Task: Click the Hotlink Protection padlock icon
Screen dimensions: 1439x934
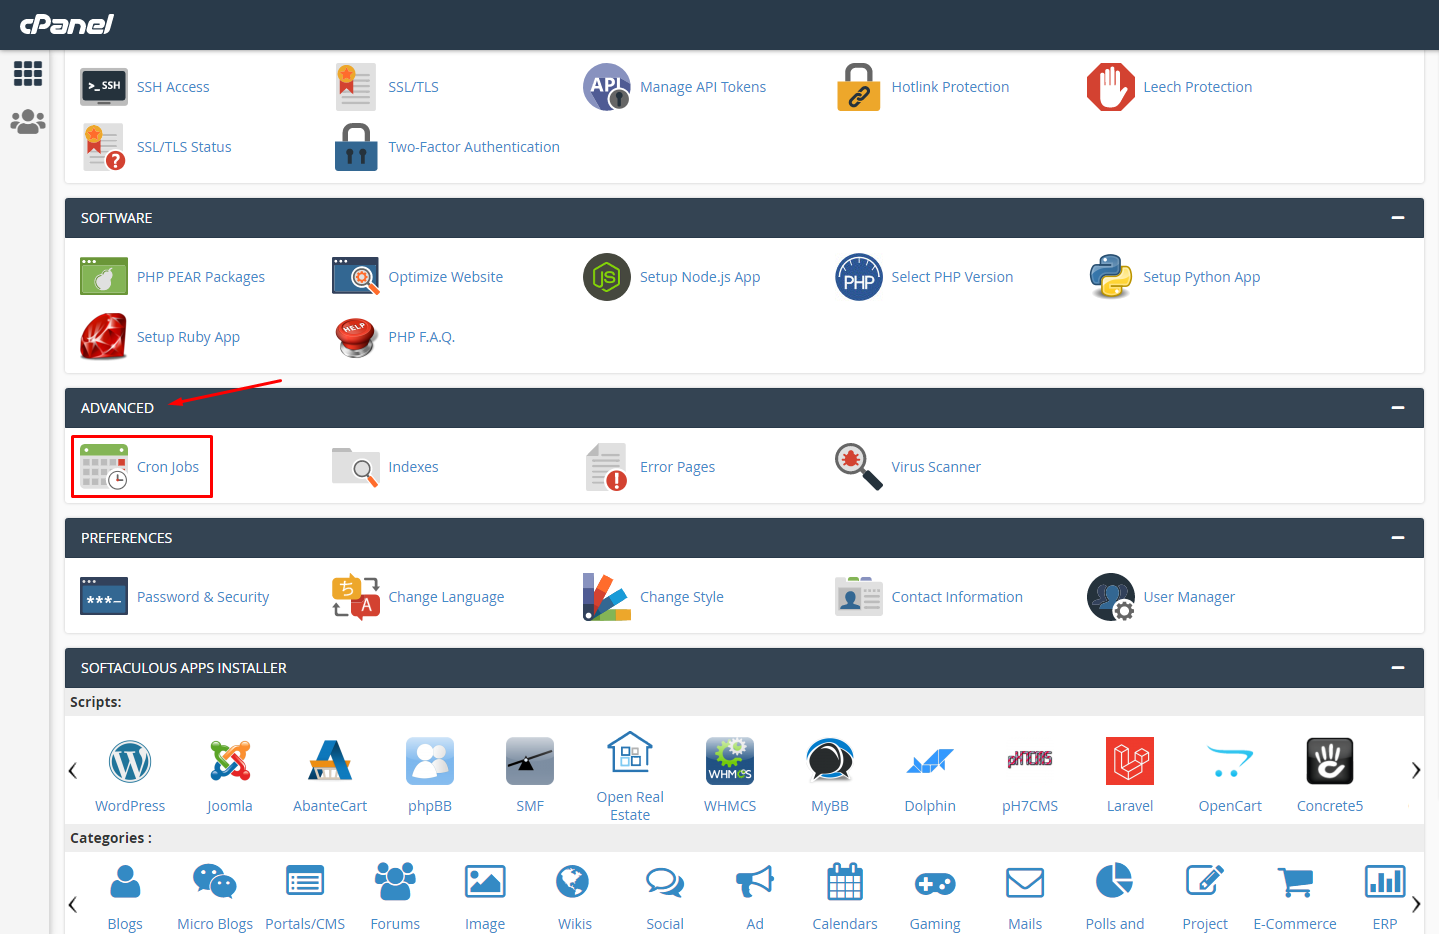Action: coord(859,87)
